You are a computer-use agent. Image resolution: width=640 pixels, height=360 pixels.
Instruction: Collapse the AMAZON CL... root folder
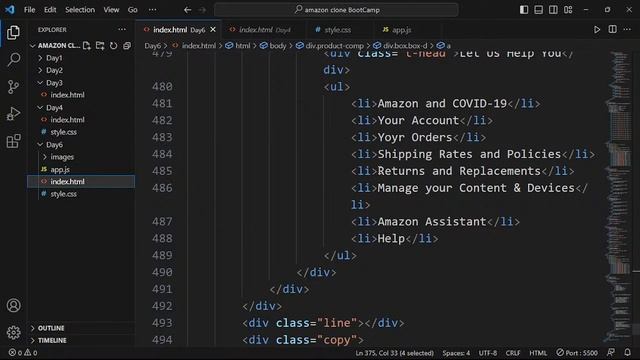[55, 46]
